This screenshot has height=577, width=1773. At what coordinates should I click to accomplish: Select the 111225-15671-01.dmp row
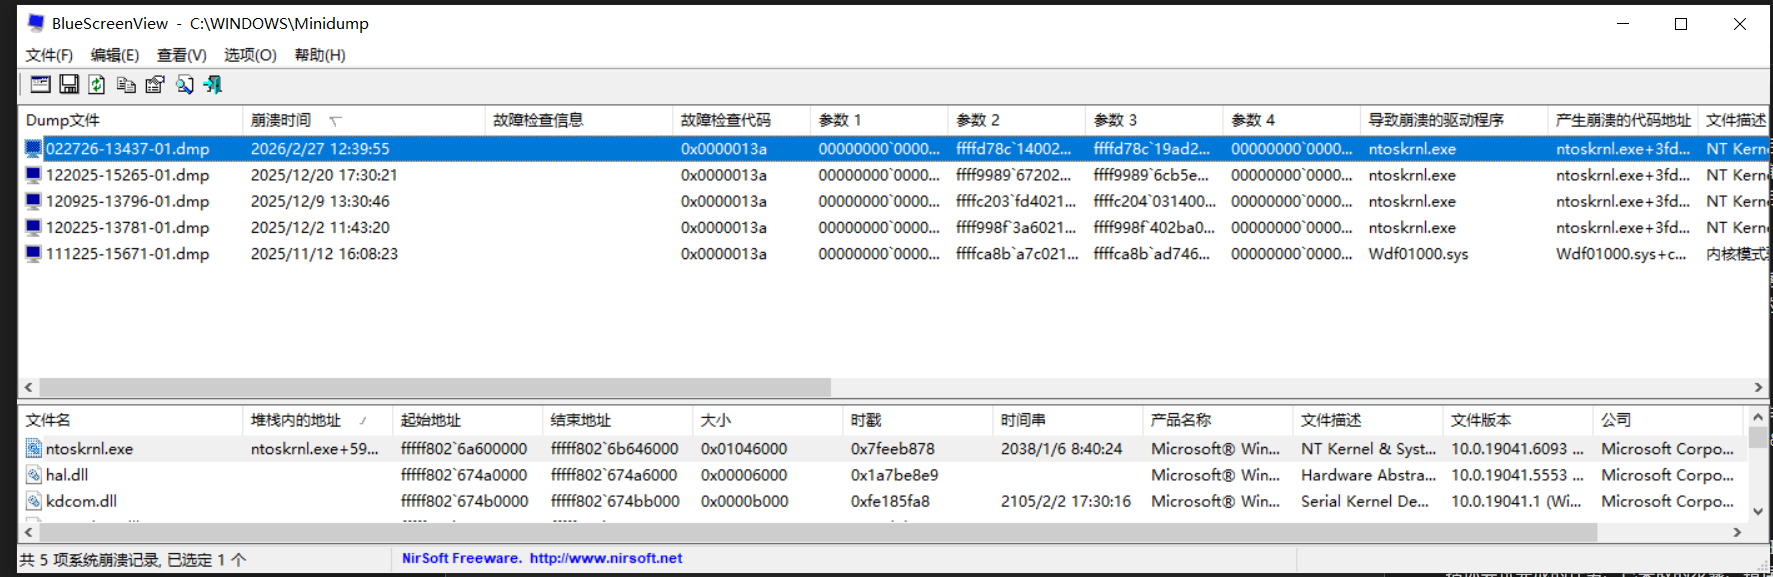click(x=893, y=254)
